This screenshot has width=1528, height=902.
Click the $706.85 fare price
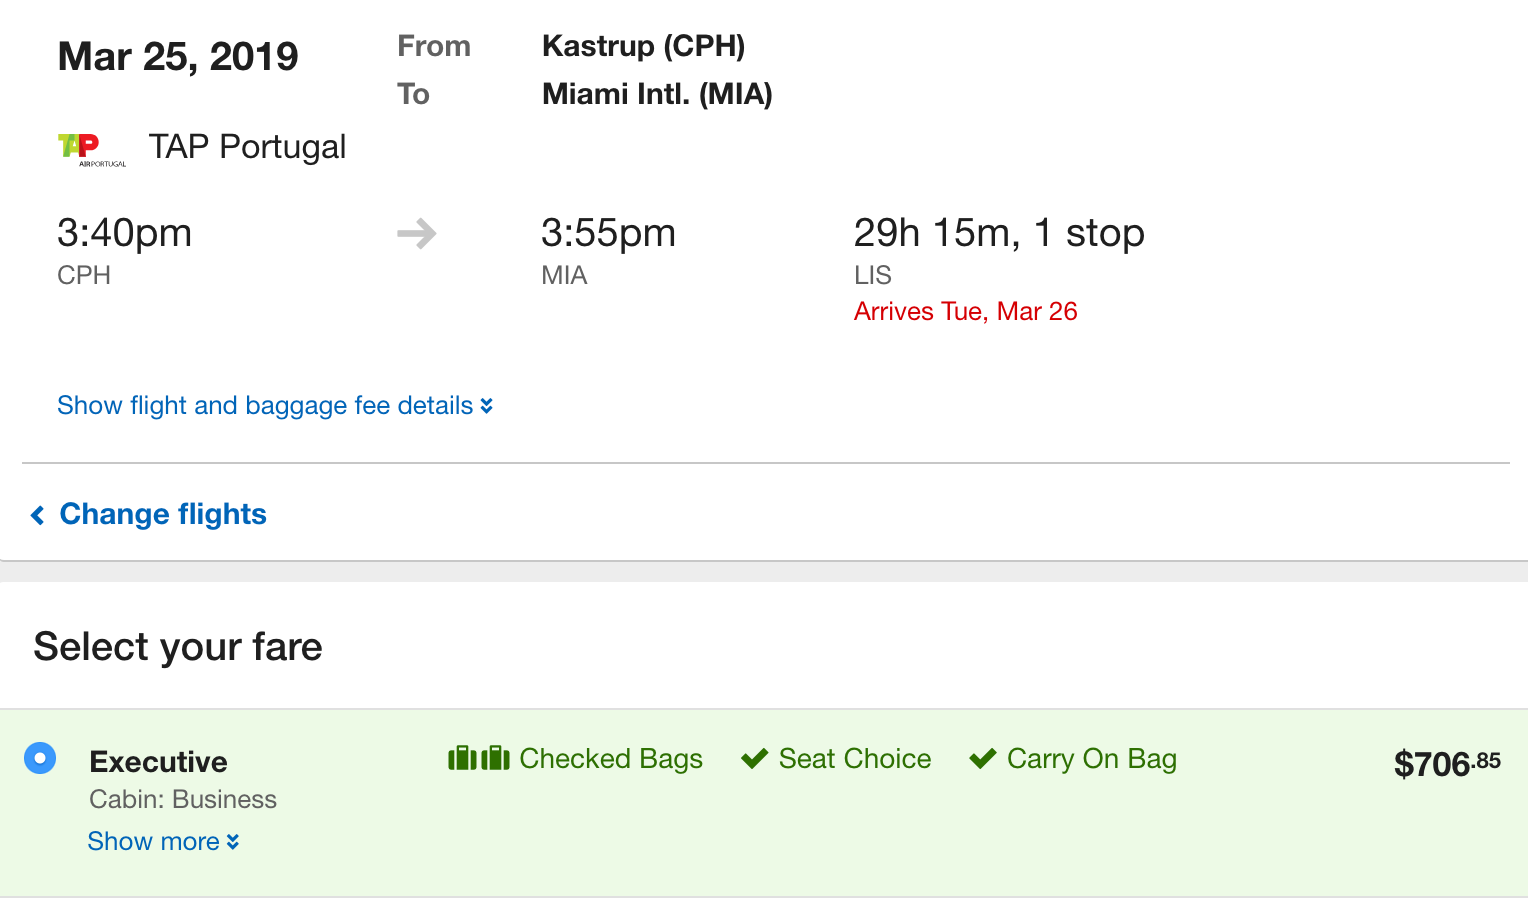1446,764
